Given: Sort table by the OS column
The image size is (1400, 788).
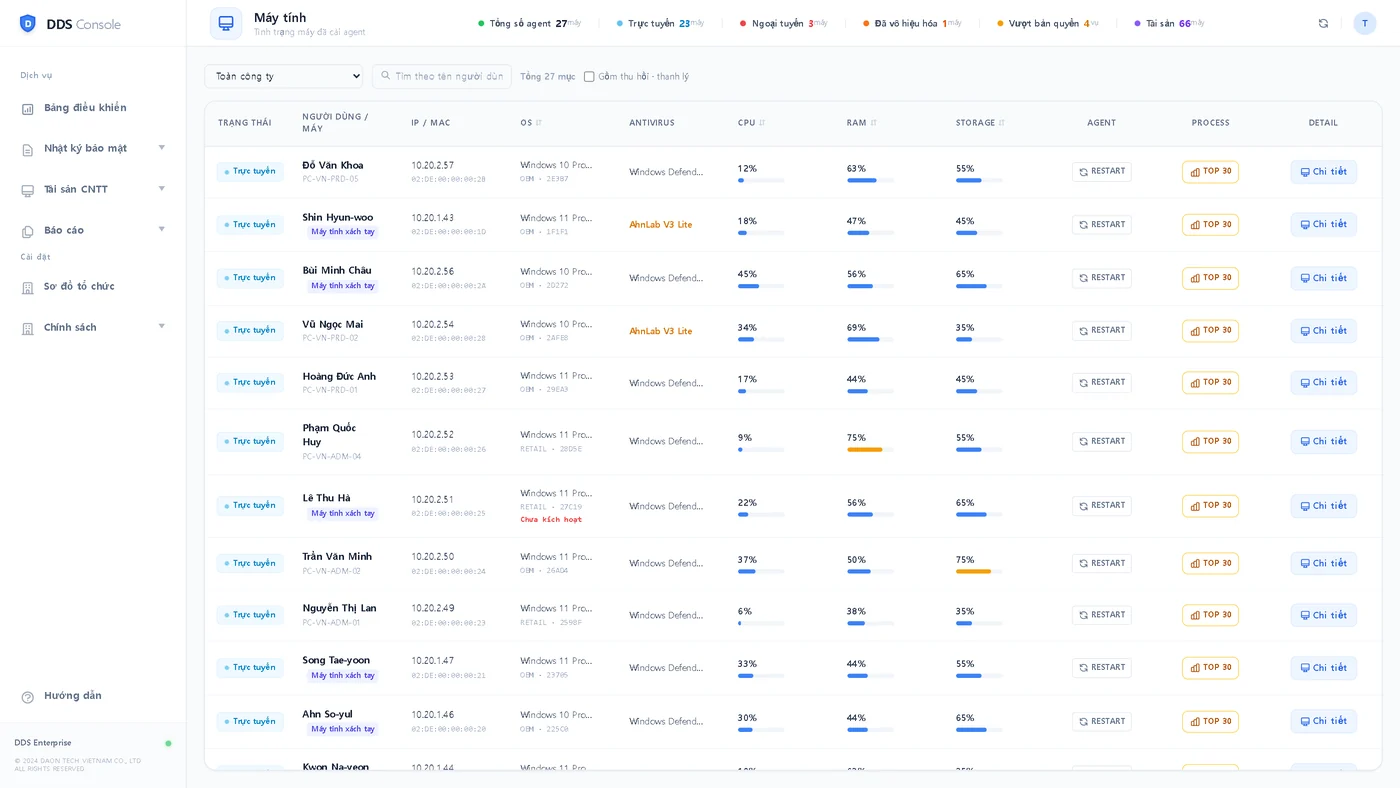Looking at the screenshot, I should 538,123.
